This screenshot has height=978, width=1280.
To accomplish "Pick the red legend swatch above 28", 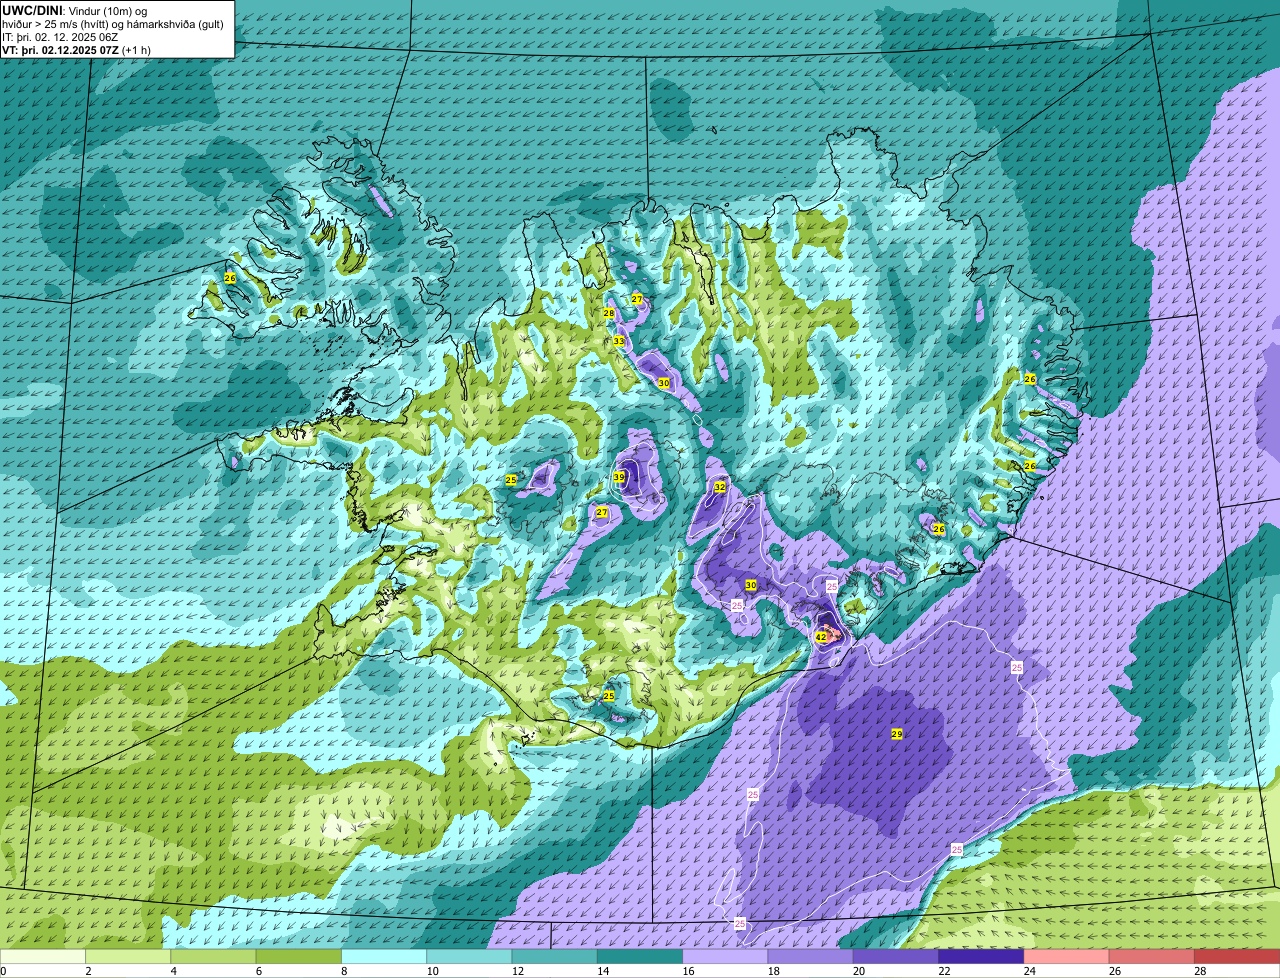I will click(x=1237, y=956).
